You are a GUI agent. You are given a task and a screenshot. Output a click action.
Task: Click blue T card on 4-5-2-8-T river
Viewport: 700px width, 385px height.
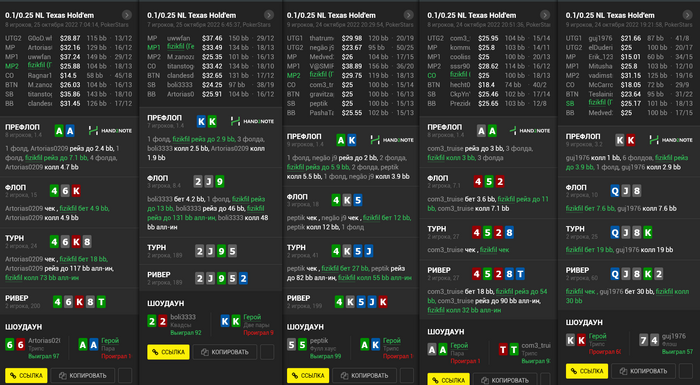point(520,274)
